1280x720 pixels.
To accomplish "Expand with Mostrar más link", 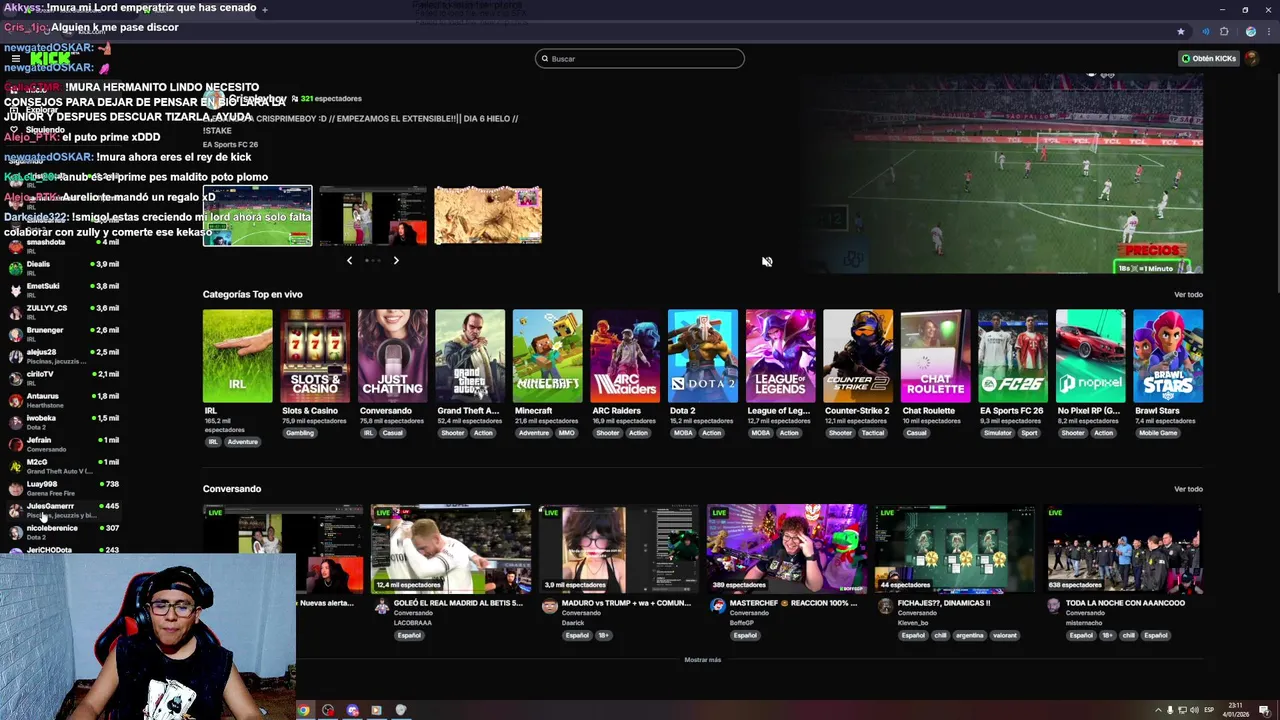I will [x=702, y=660].
